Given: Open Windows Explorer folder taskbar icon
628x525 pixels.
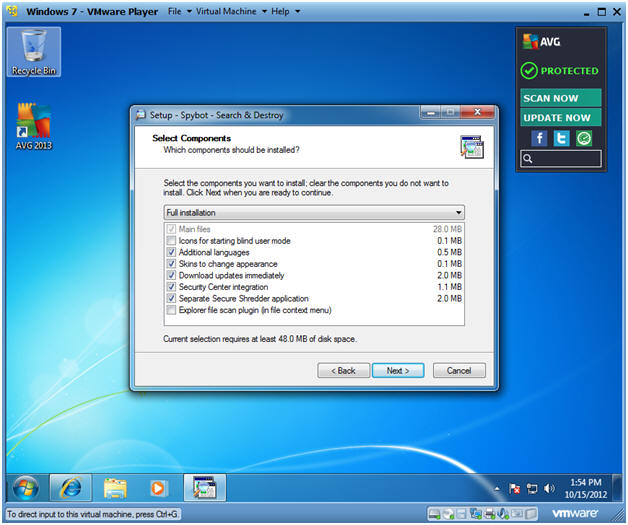Looking at the screenshot, I should [x=115, y=488].
